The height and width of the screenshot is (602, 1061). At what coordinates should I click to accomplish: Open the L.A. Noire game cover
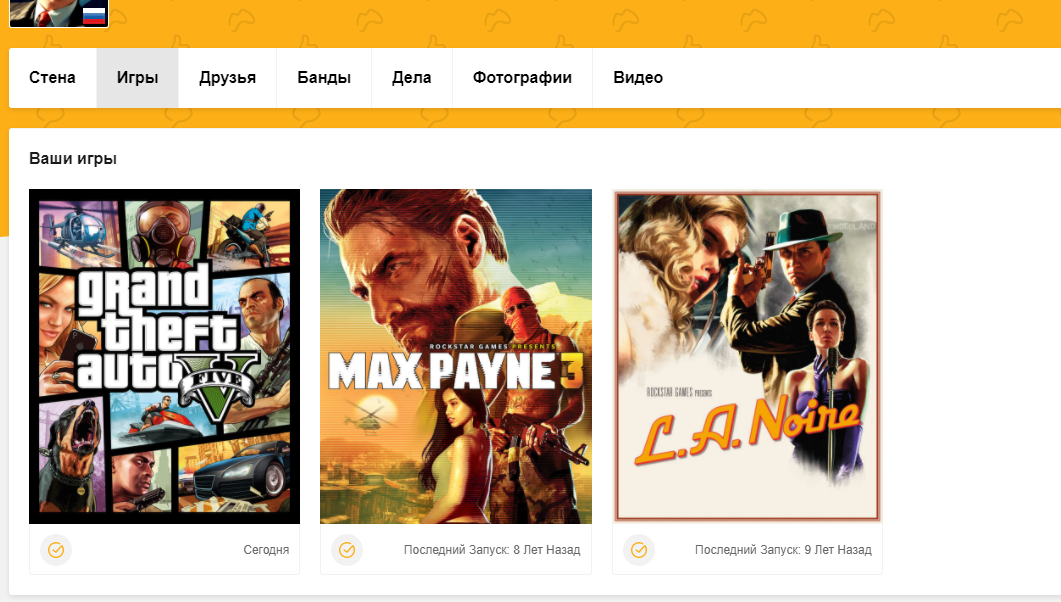(747, 356)
